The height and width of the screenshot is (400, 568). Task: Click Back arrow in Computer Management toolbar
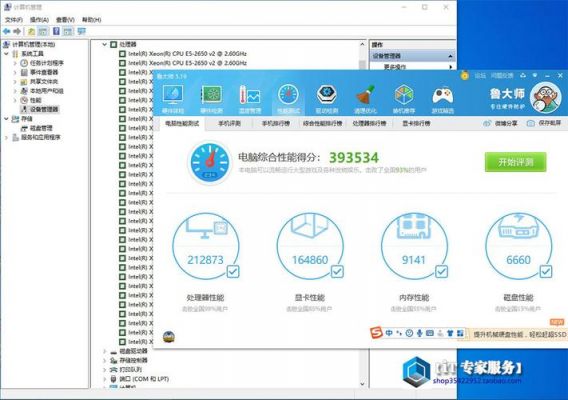7,32
